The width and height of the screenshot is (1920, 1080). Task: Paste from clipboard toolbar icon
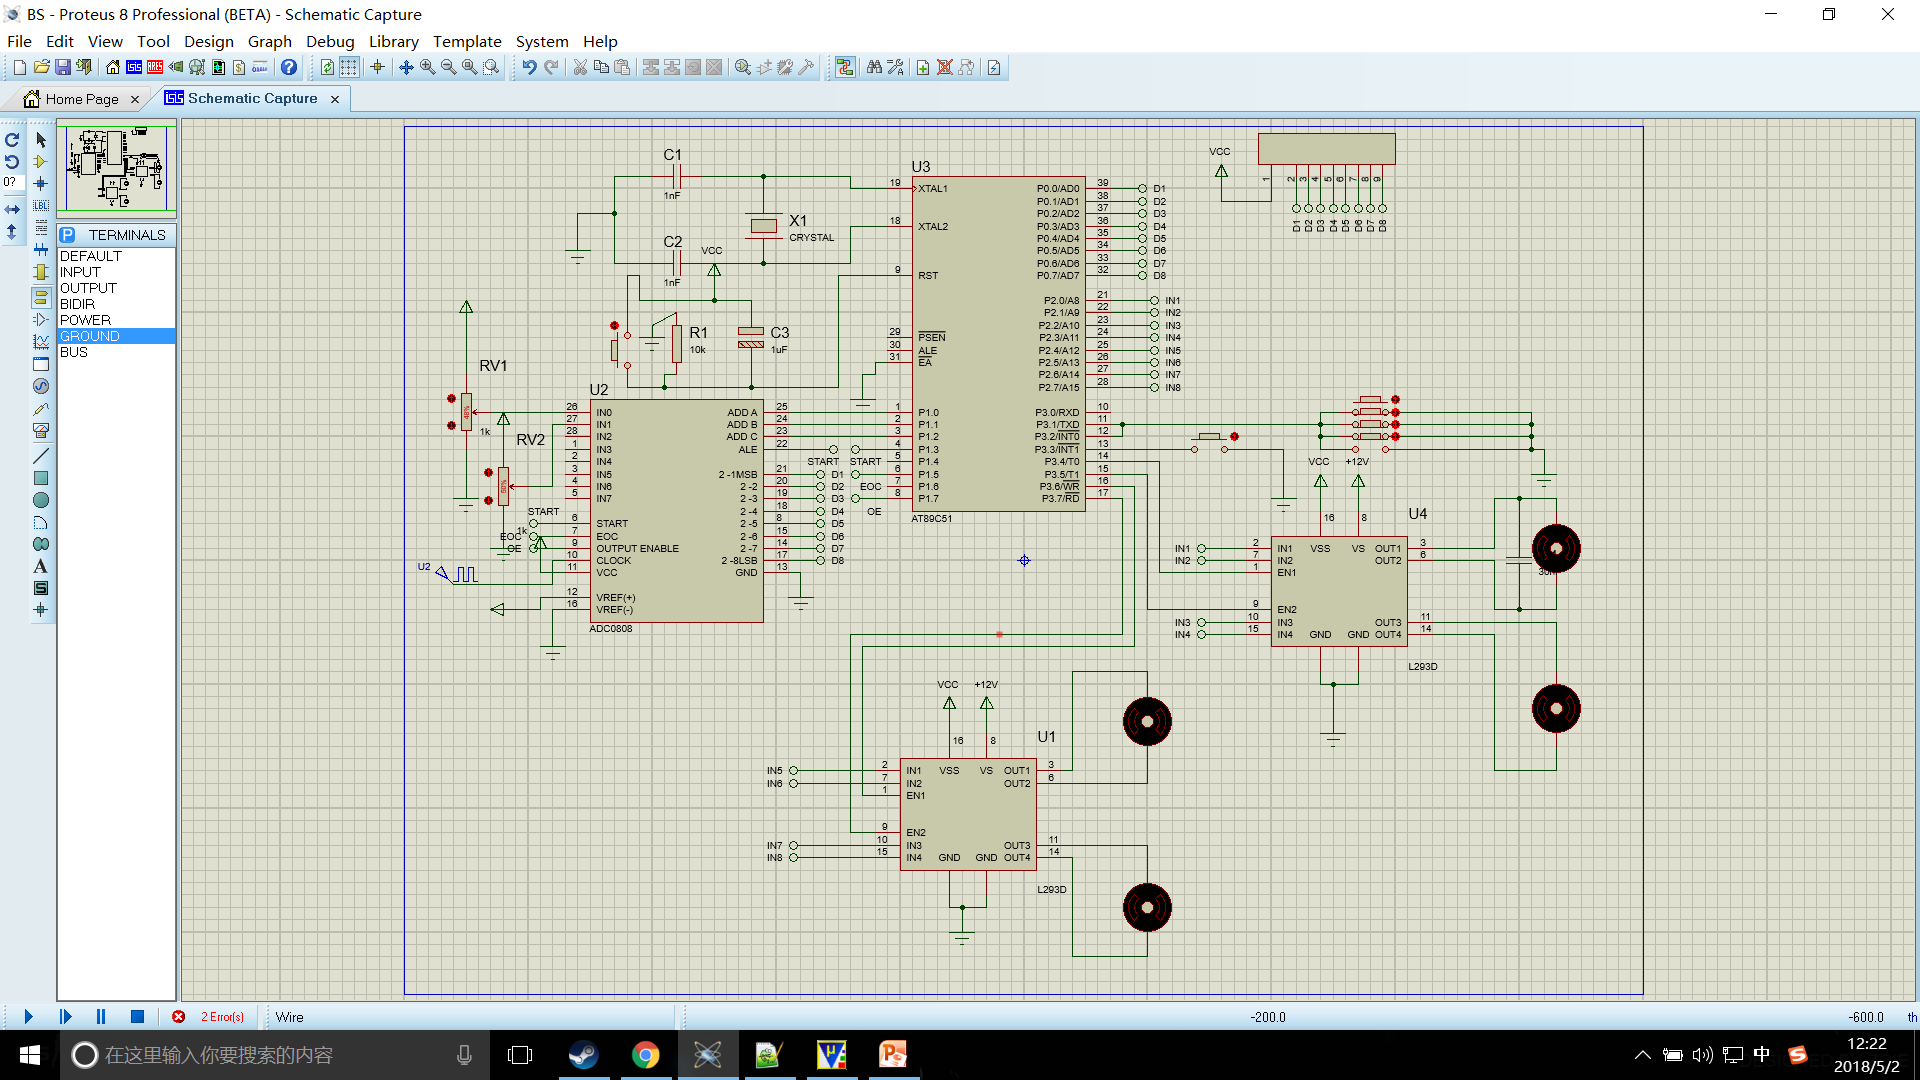coord(622,67)
